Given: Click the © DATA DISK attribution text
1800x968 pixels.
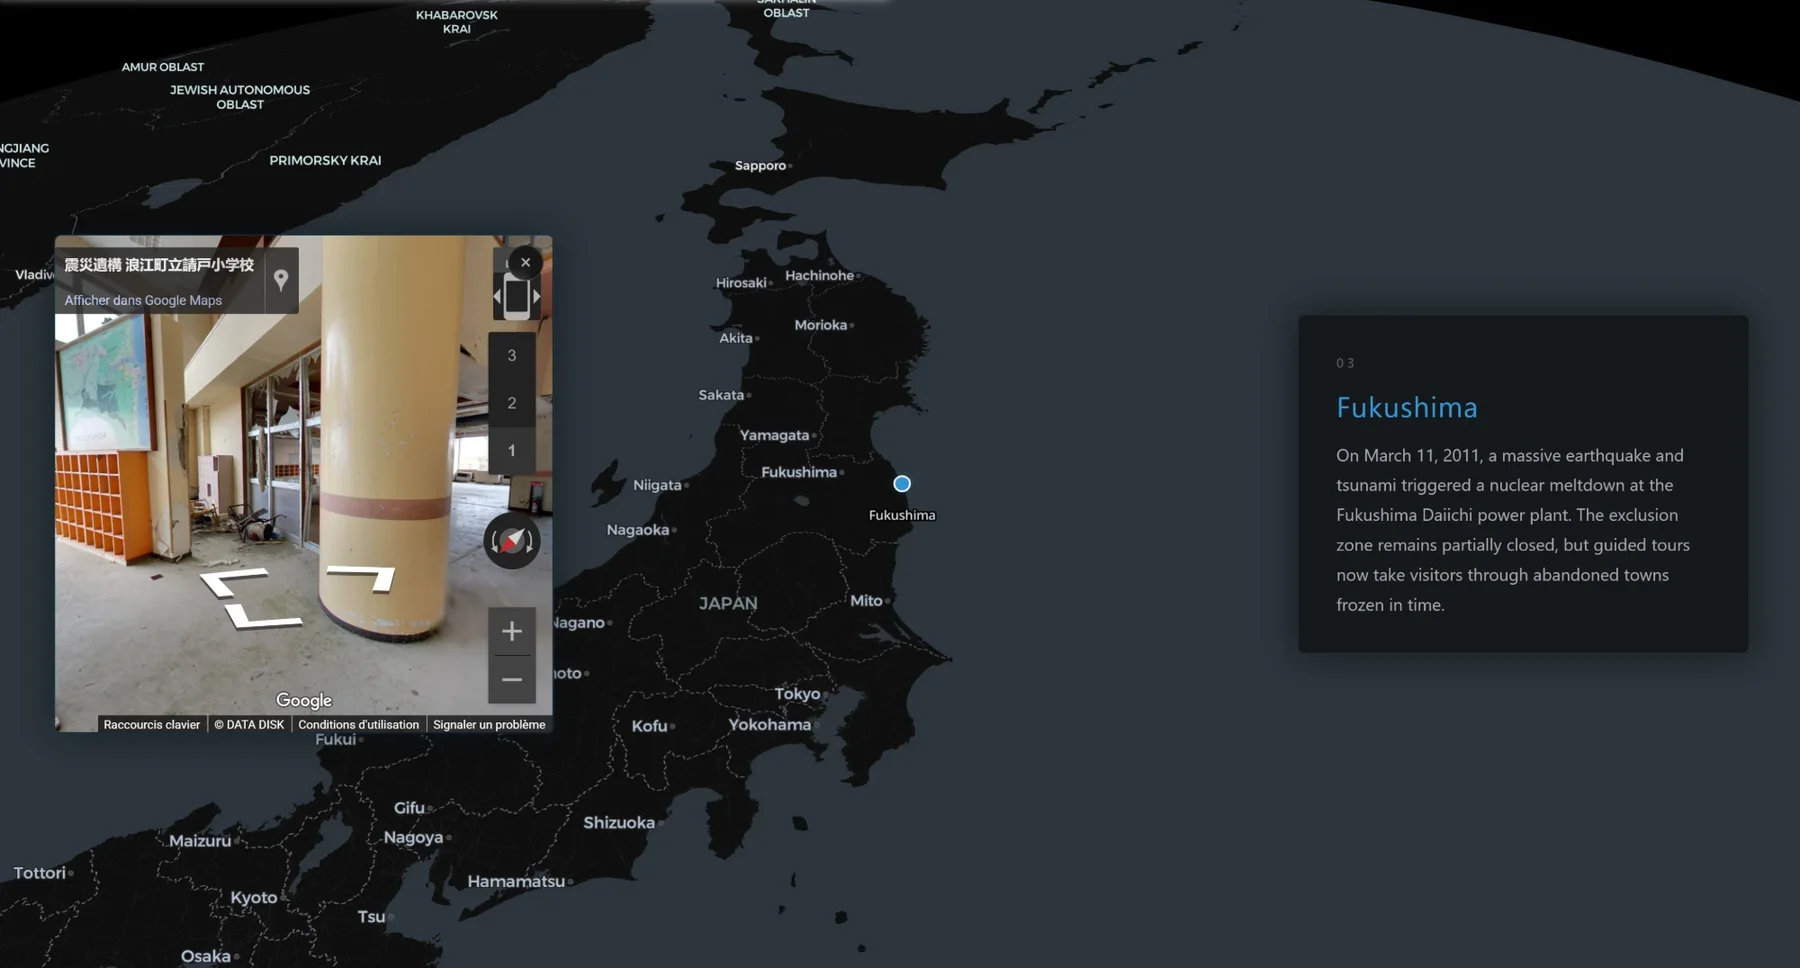Looking at the screenshot, I should (249, 725).
